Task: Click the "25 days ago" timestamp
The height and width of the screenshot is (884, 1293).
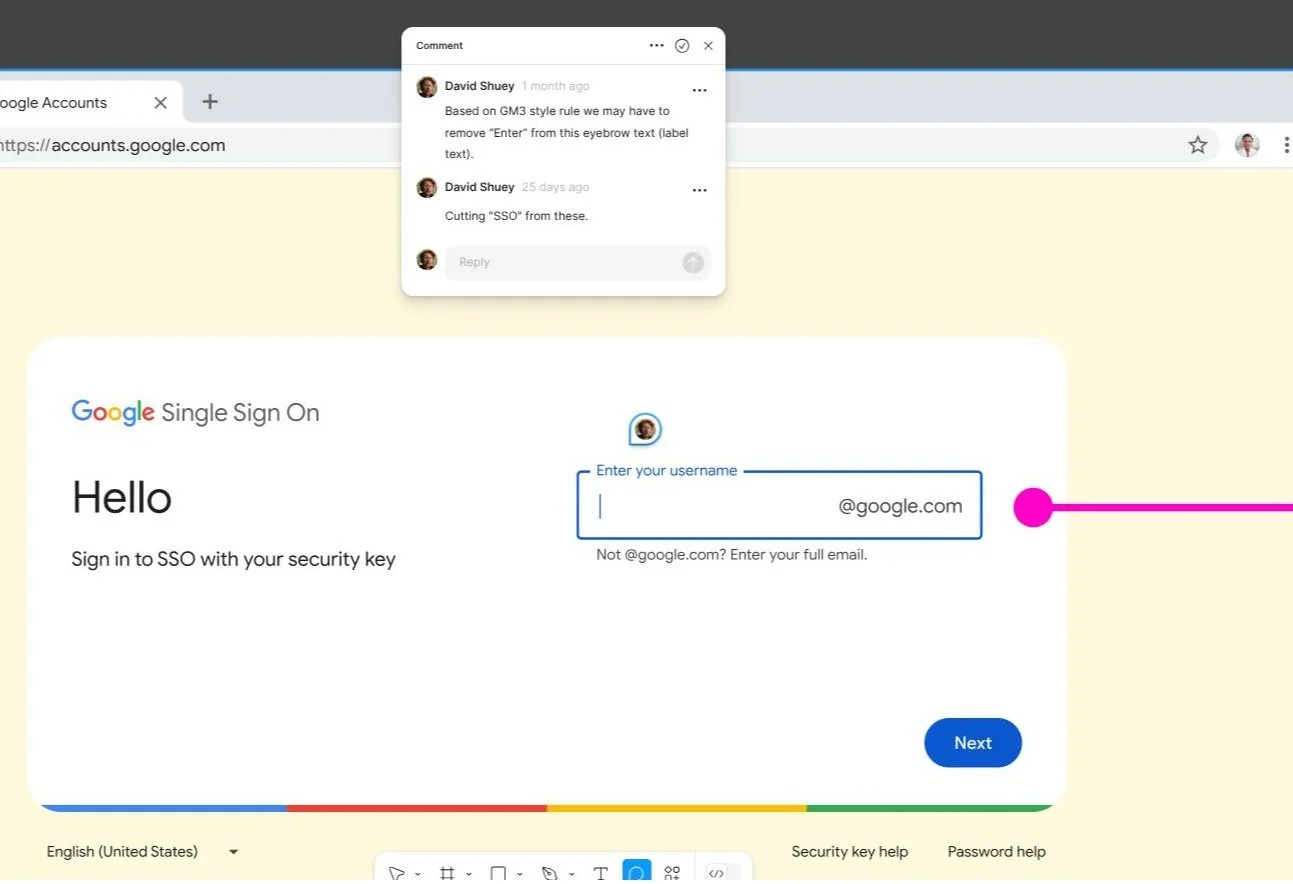Action: coord(555,187)
